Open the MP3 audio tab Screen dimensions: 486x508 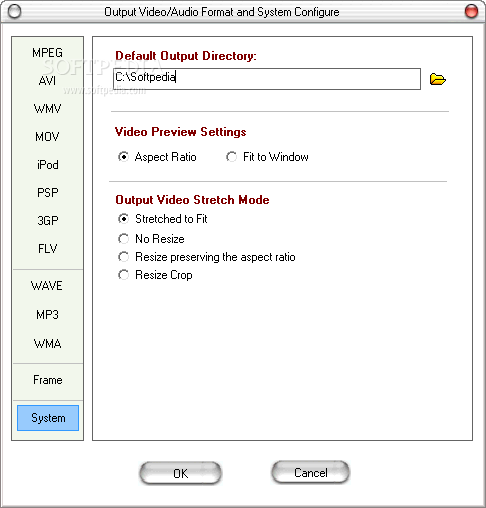[x=47, y=315]
